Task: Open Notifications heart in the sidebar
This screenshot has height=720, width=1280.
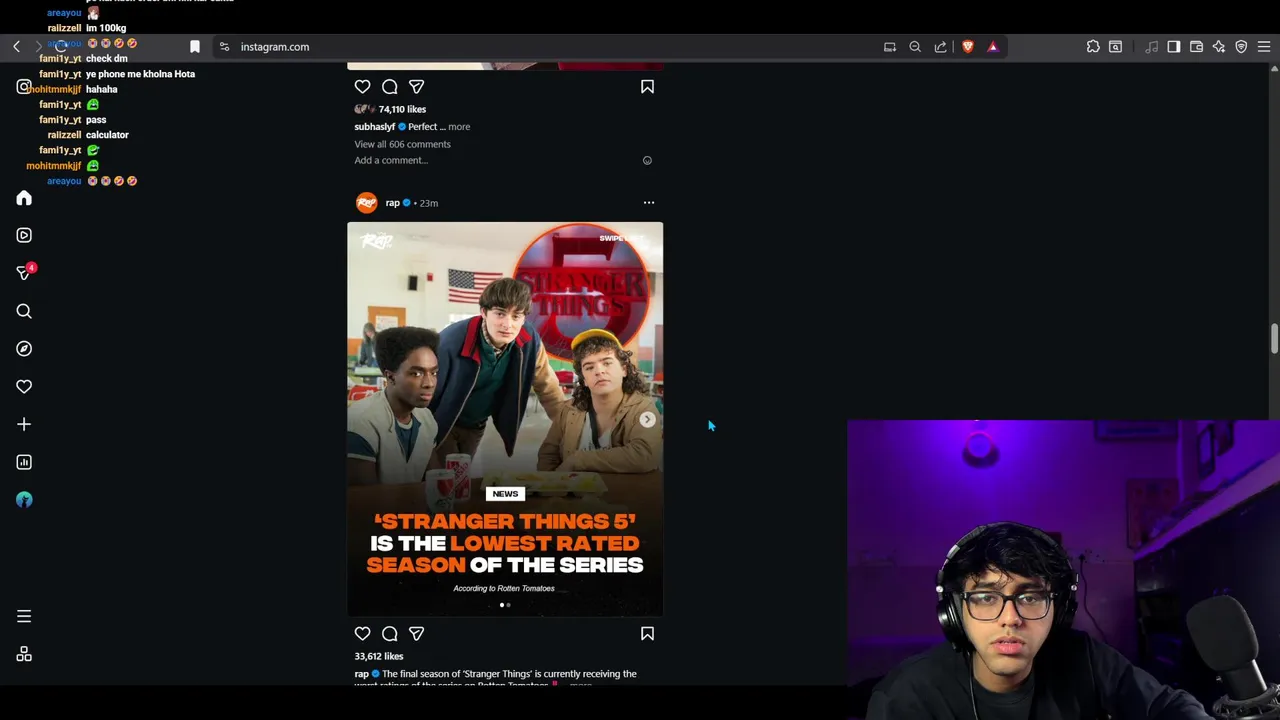Action: 24,387
